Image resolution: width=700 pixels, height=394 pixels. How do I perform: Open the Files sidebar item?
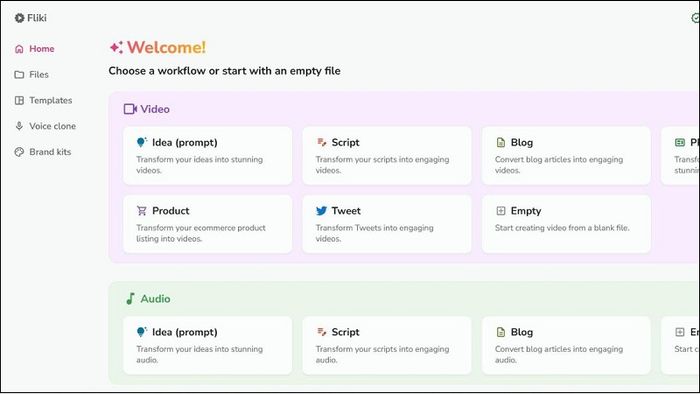(31, 75)
